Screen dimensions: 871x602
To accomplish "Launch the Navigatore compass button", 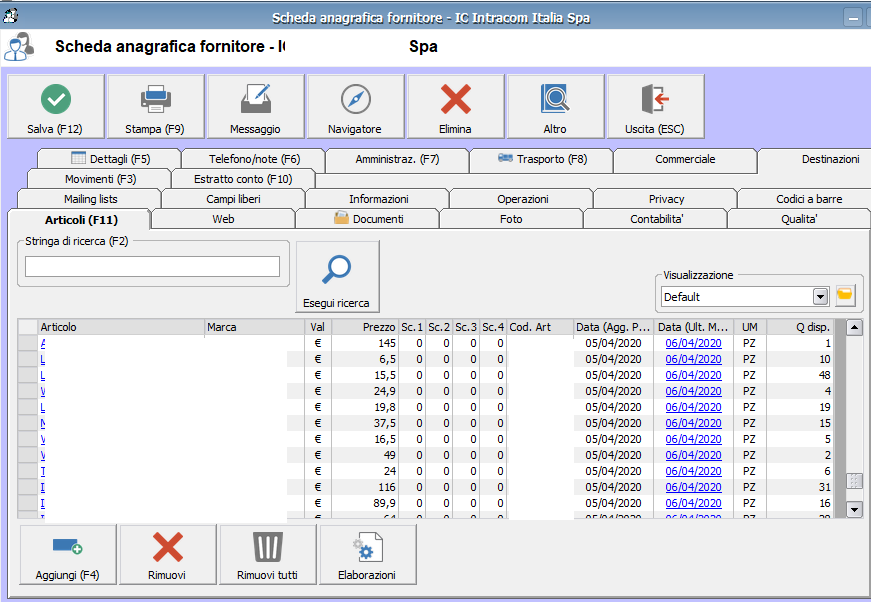I will (355, 107).
